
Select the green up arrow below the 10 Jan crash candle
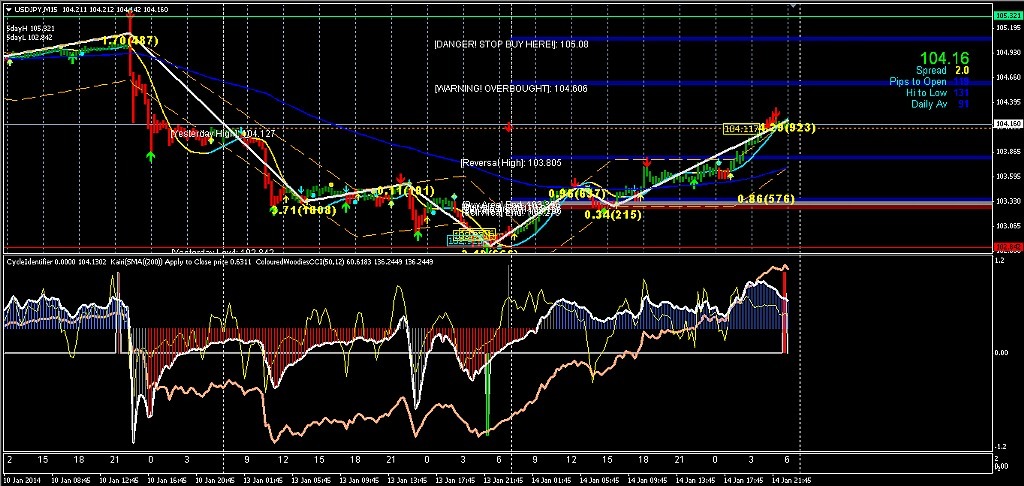point(151,157)
